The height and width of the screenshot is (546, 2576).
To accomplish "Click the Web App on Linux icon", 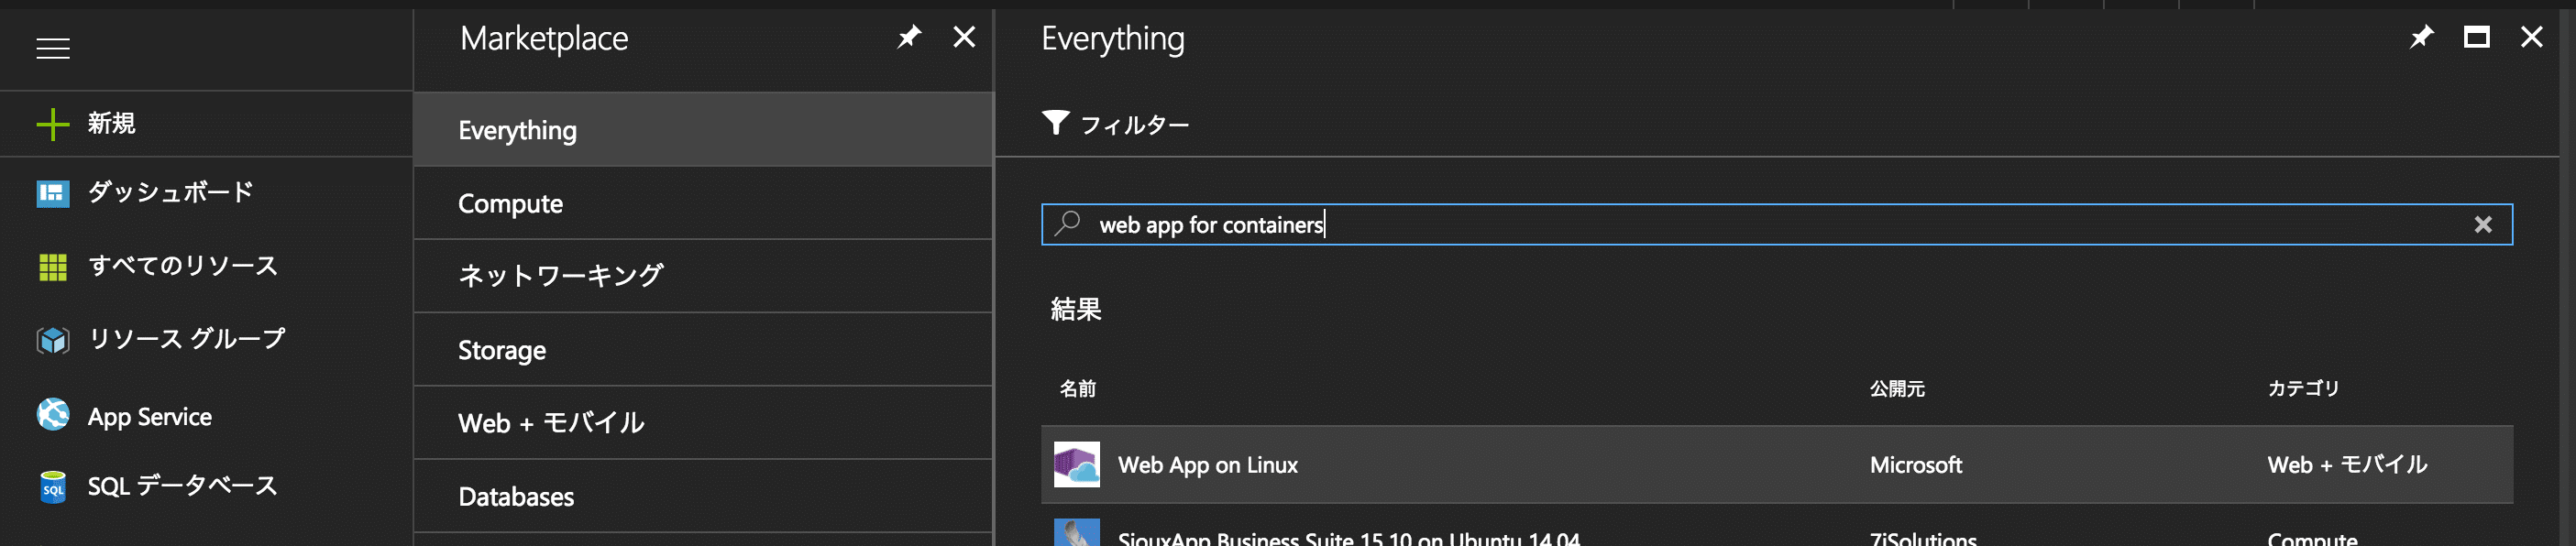I will 1076,465.
